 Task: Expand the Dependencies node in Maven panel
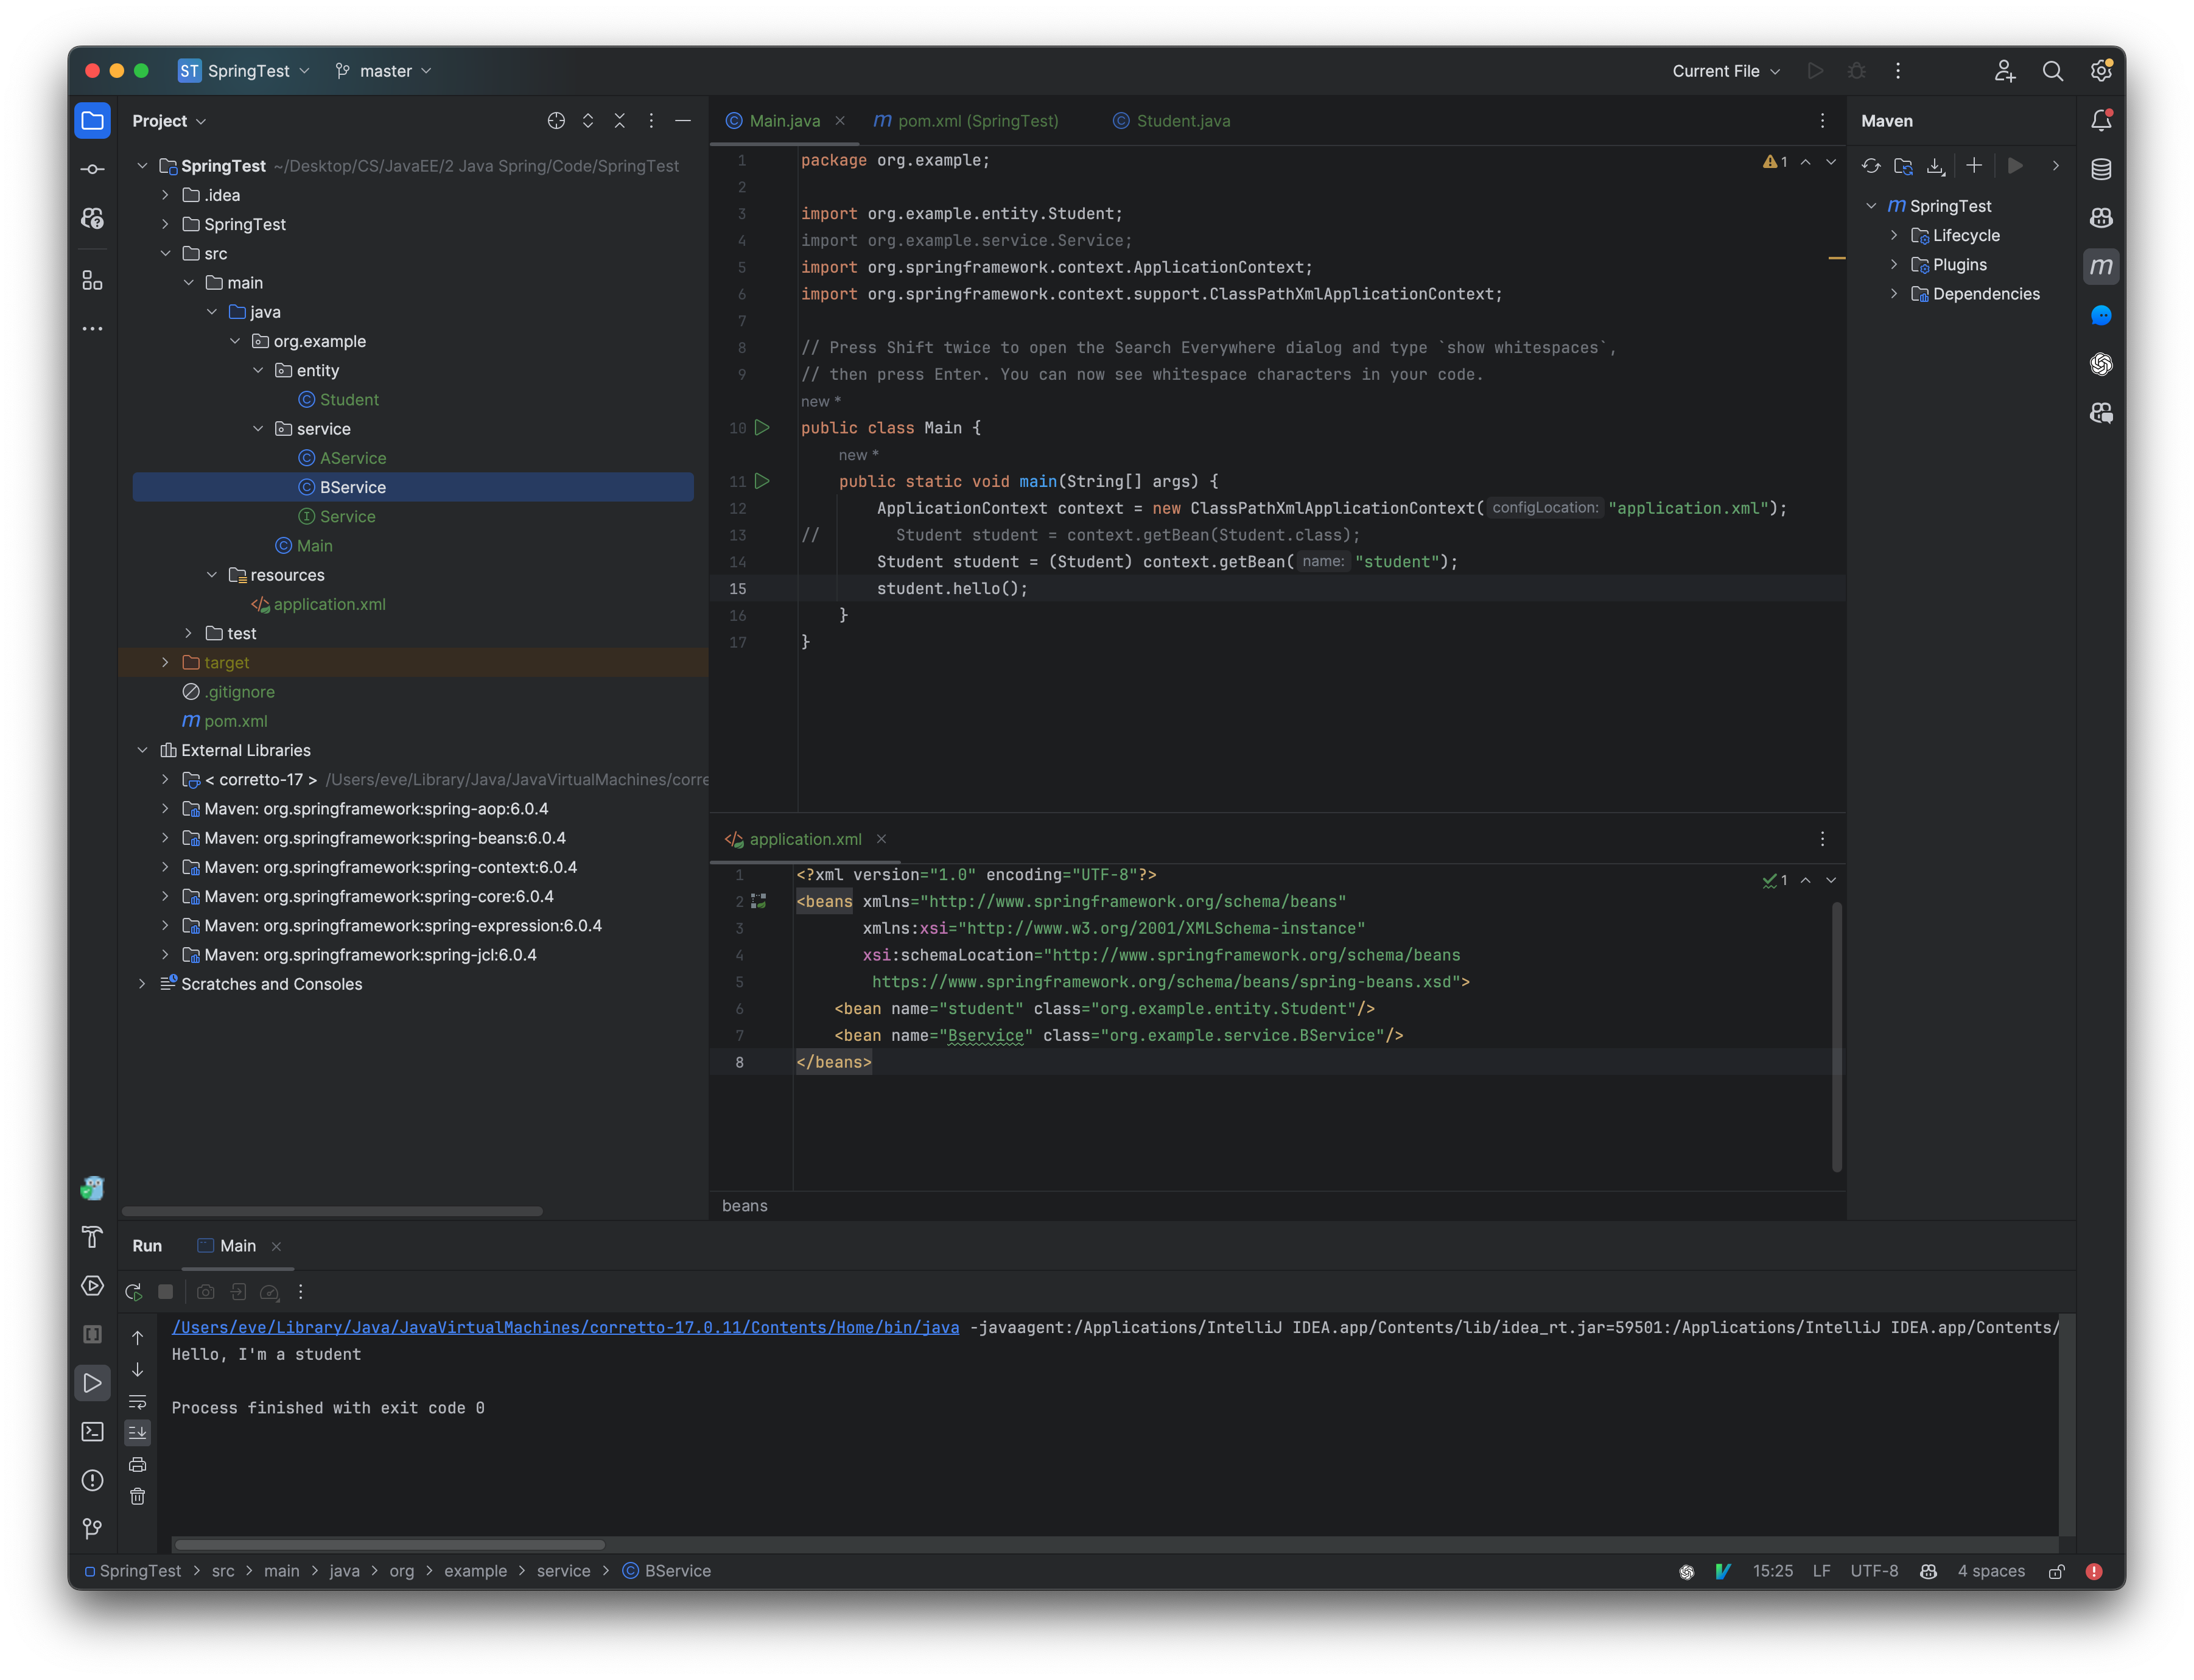[1895, 293]
